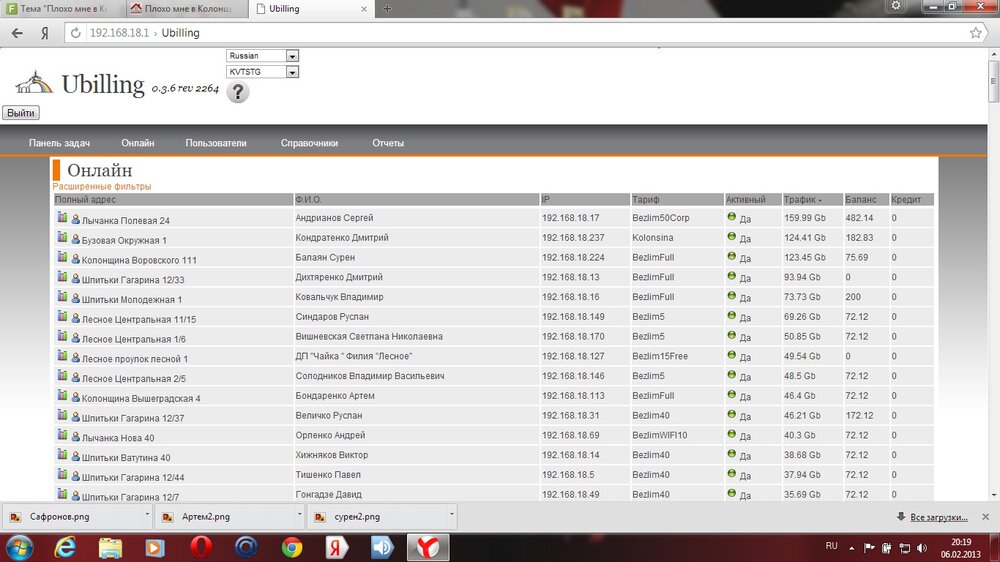Open user profile icon for Бузовая Окружная 1
Image resolution: width=1000 pixels, height=562 pixels.
pos(75,239)
